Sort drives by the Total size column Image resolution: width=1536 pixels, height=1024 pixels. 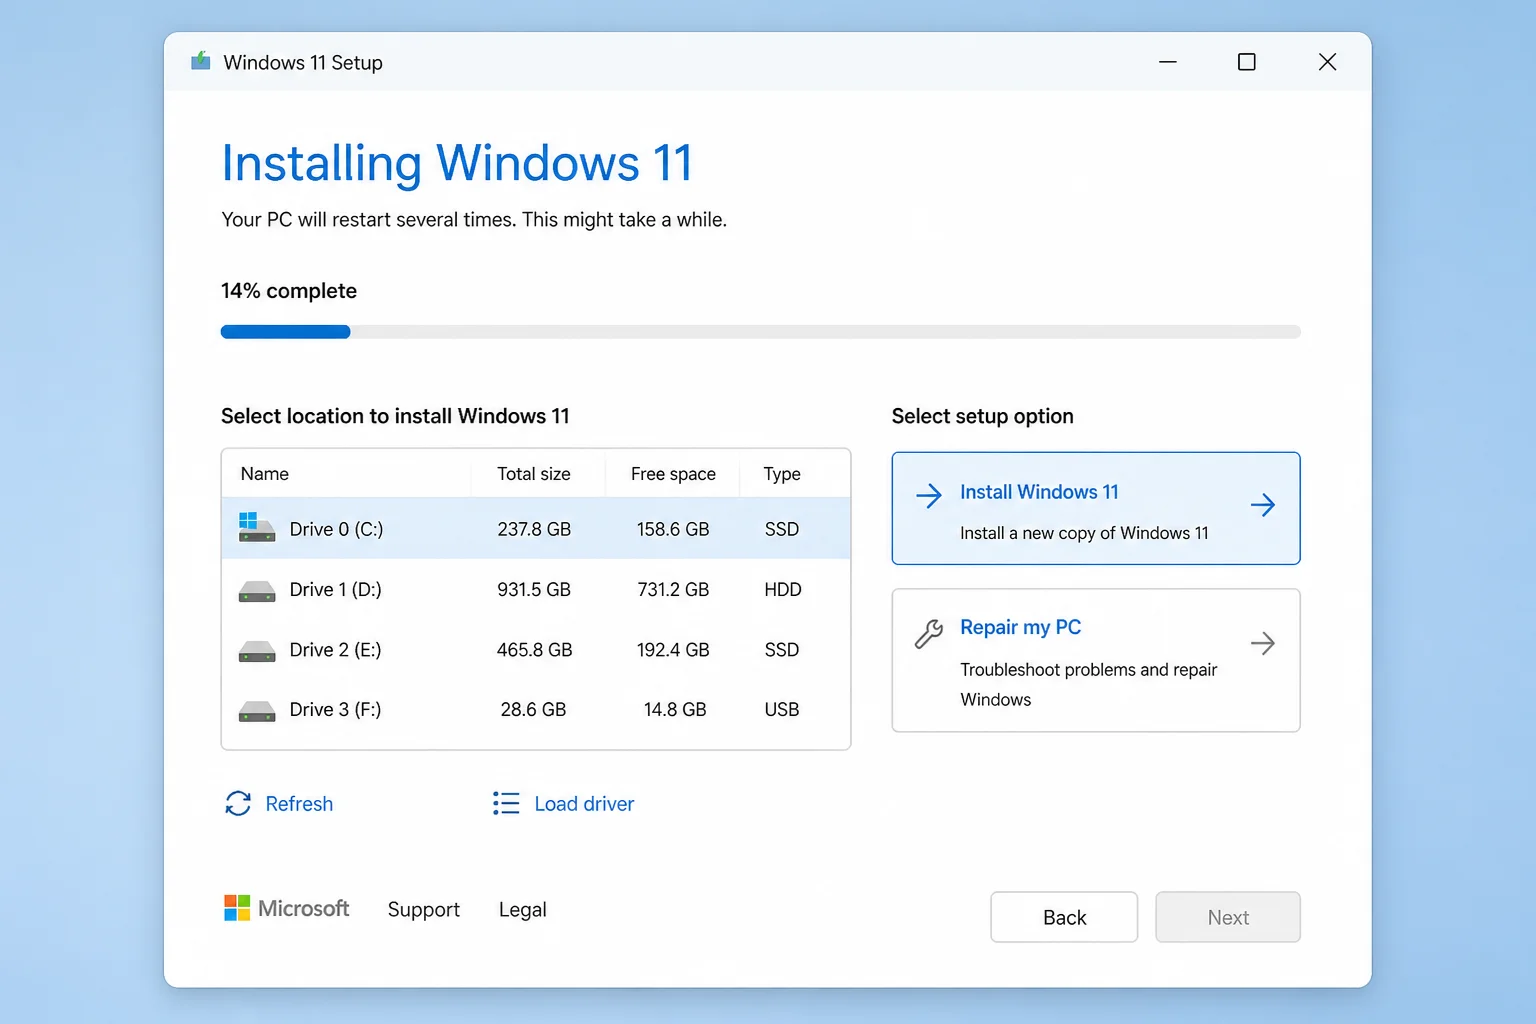coord(534,474)
